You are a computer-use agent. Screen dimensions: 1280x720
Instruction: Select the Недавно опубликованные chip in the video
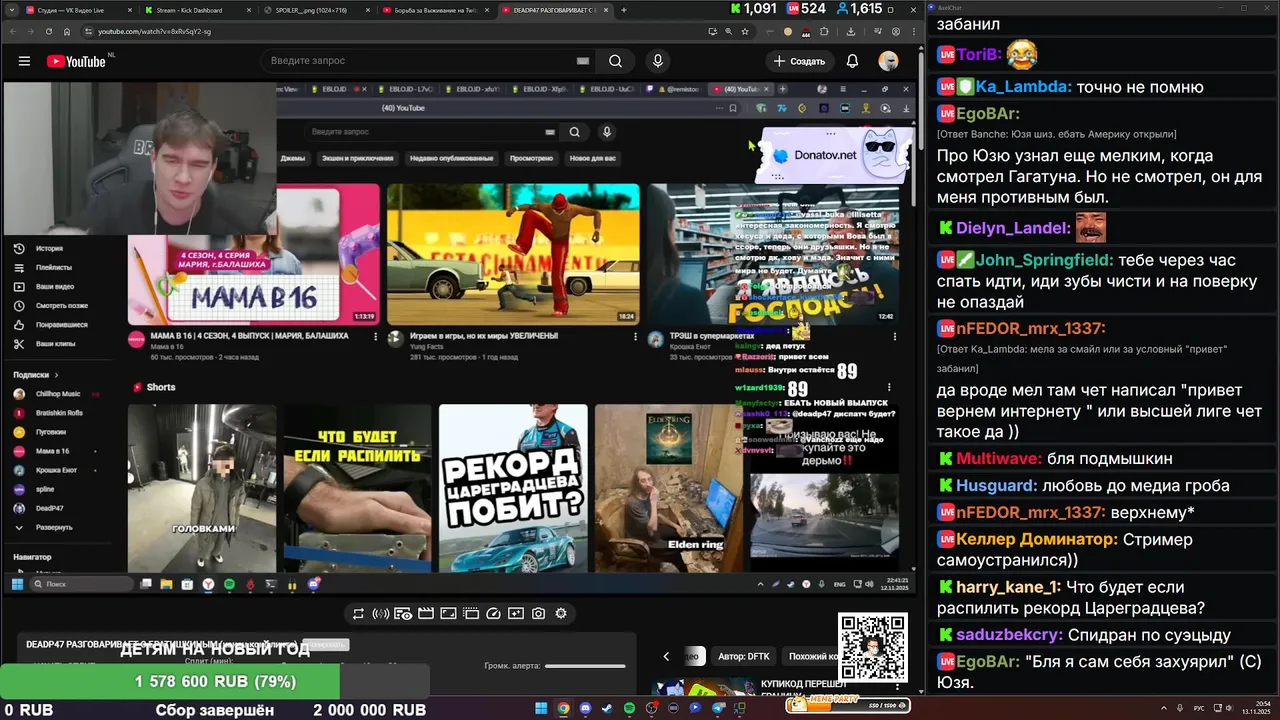(451, 158)
